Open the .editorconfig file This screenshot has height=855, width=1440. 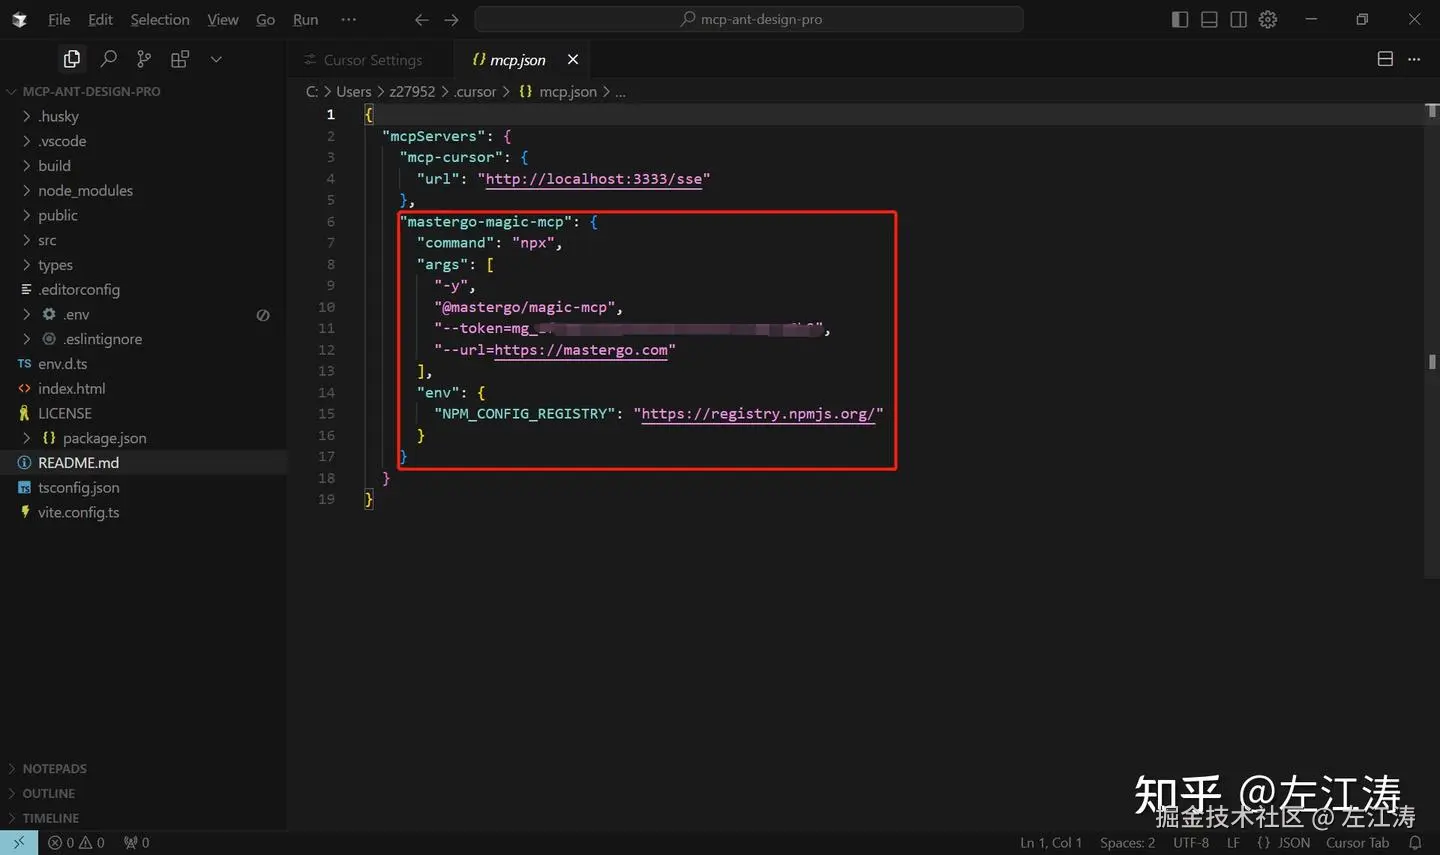(143, 289)
